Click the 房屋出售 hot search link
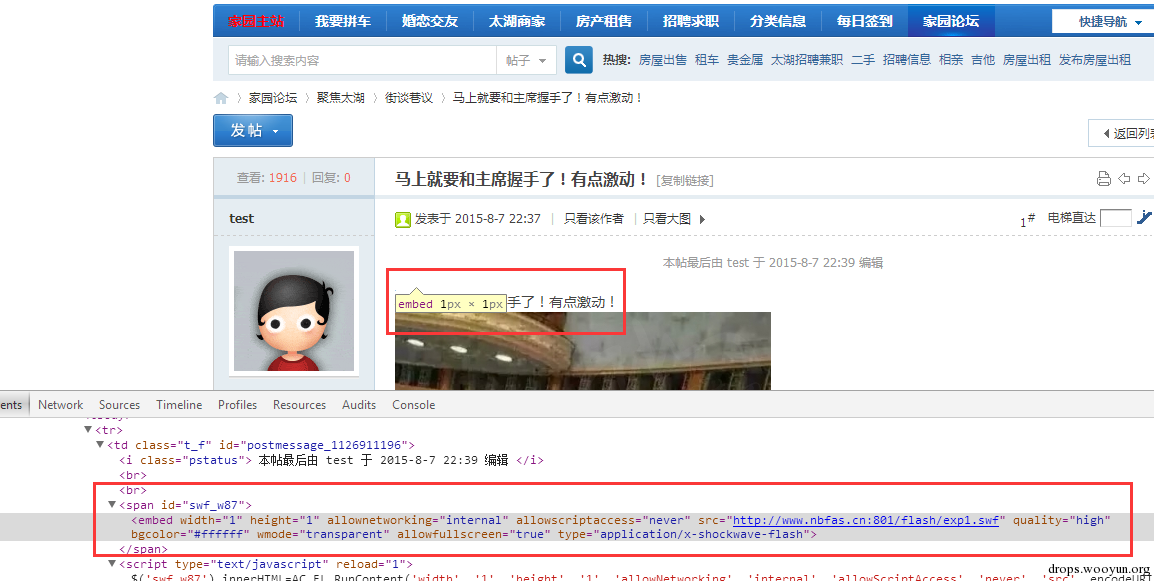 click(662, 60)
